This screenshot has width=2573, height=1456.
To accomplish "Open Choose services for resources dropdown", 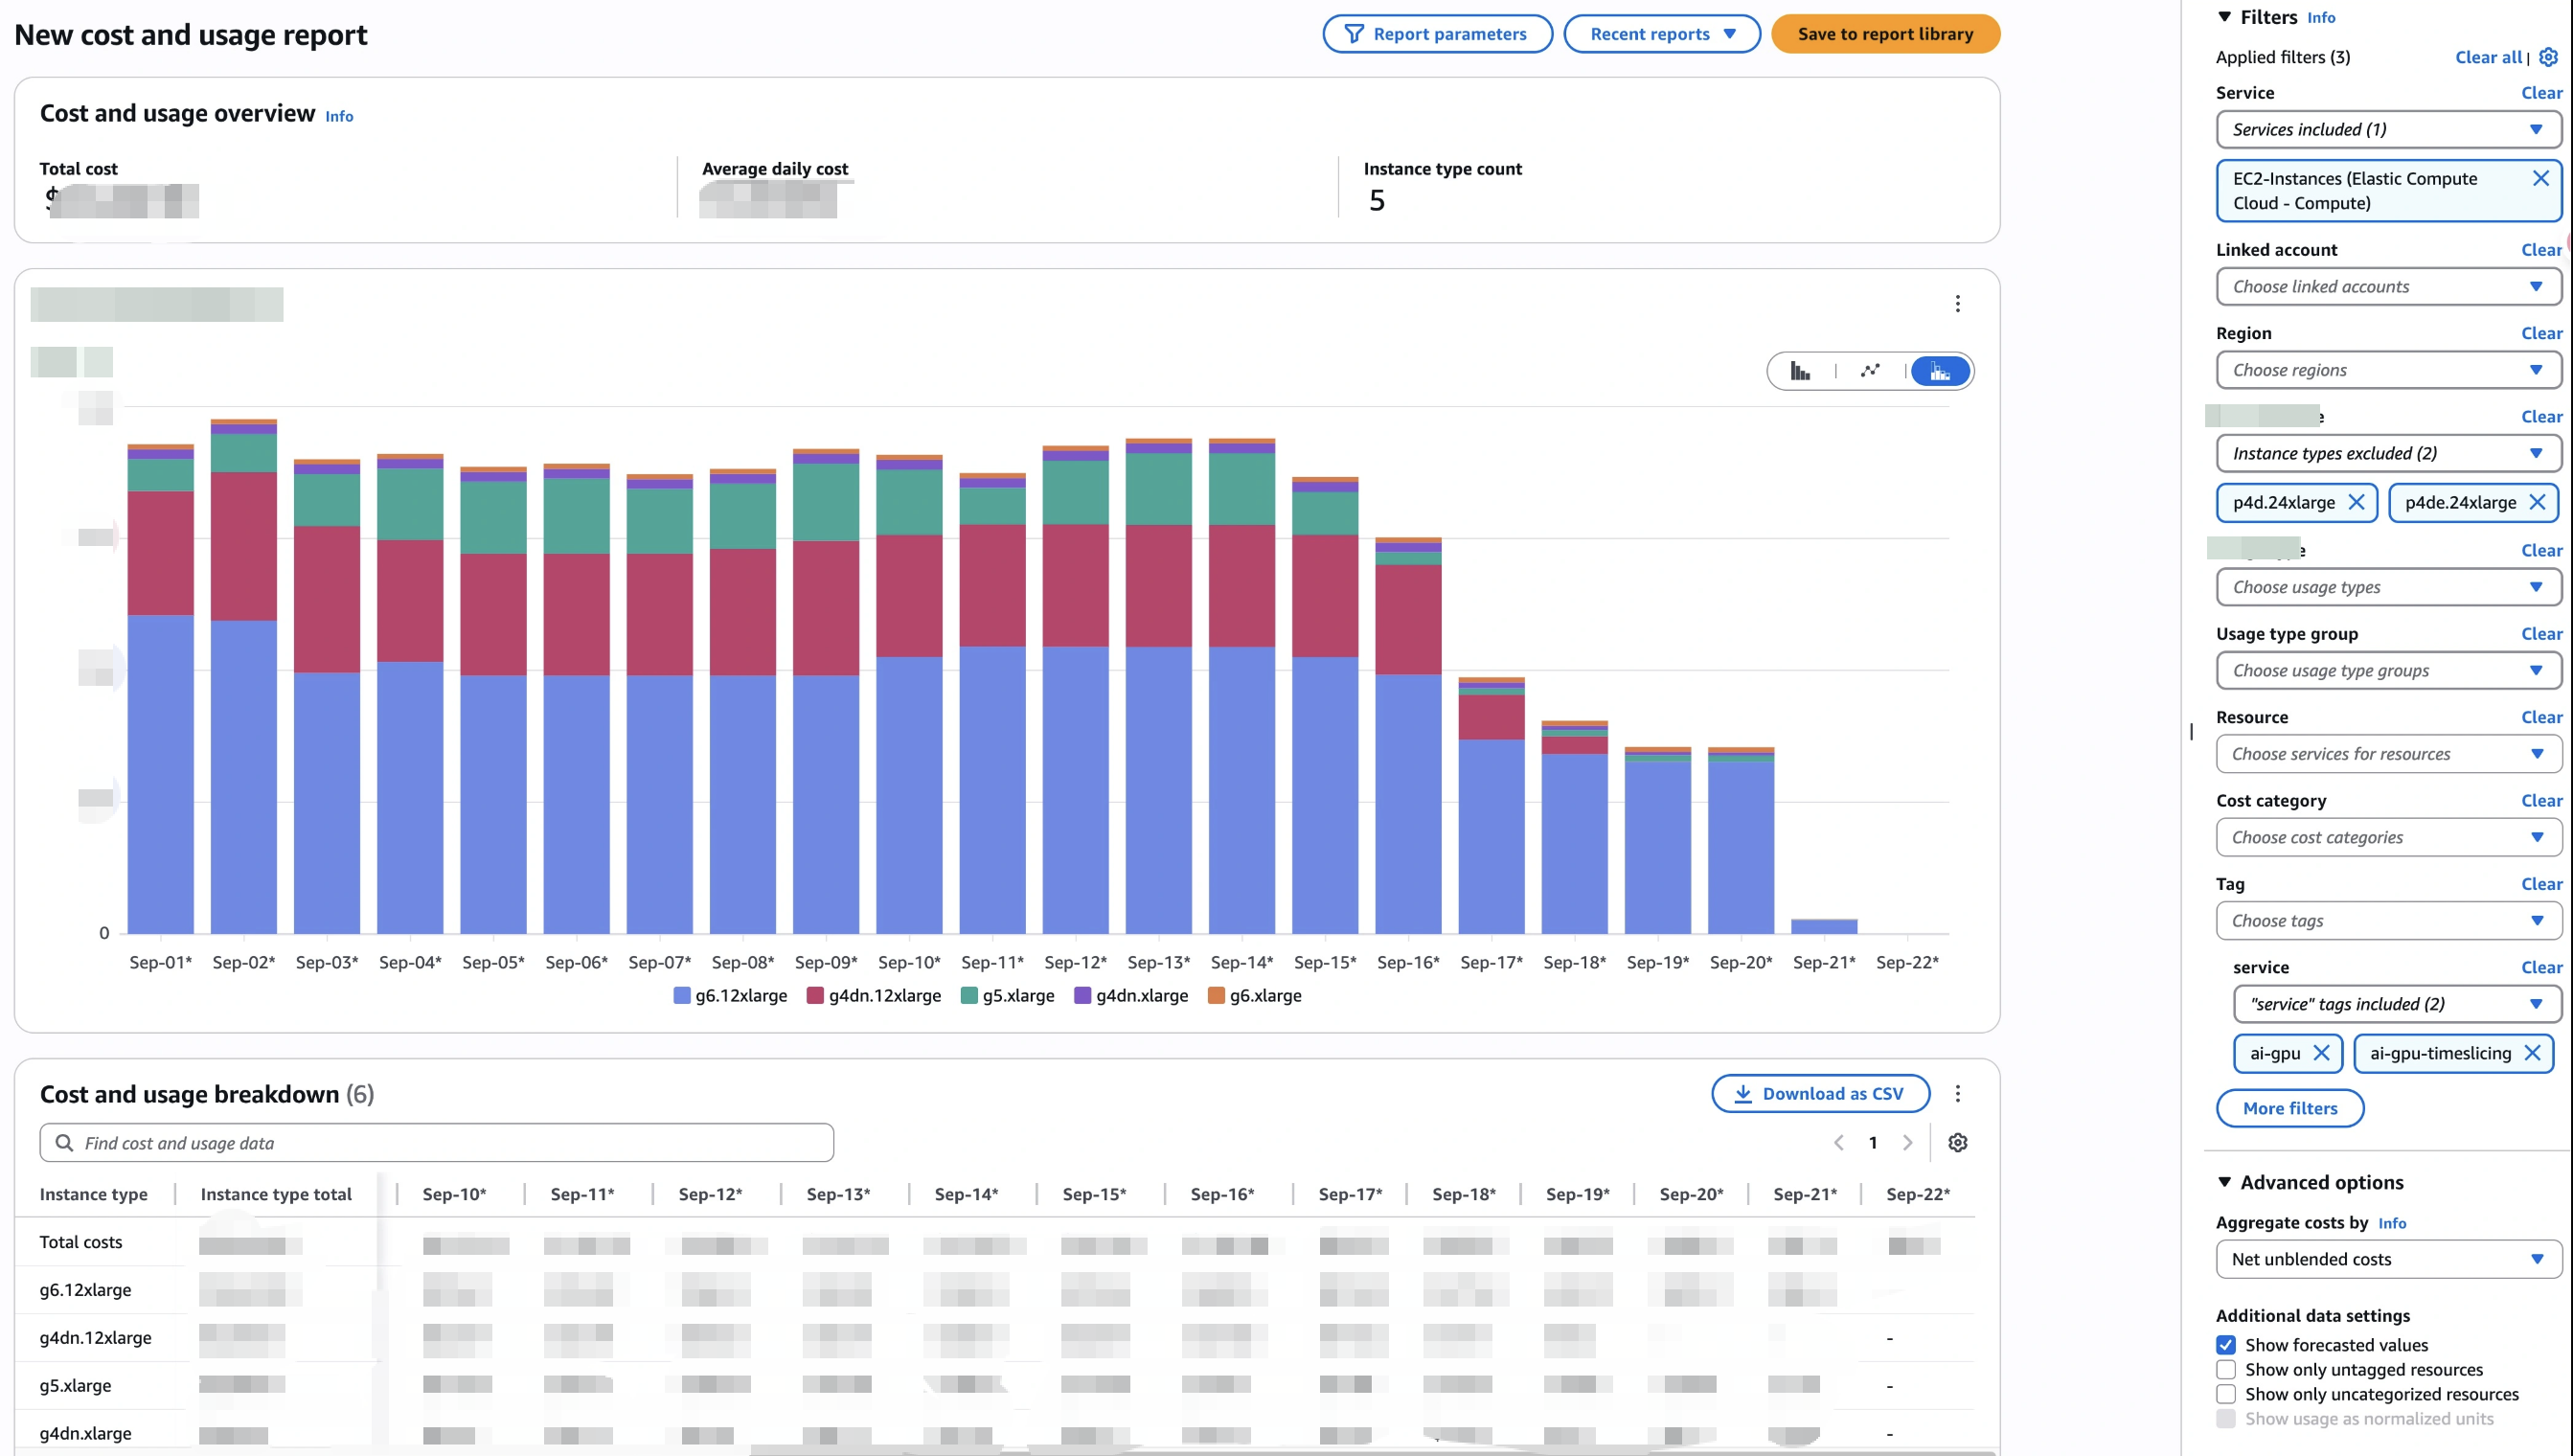I will tap(2388, 755).
